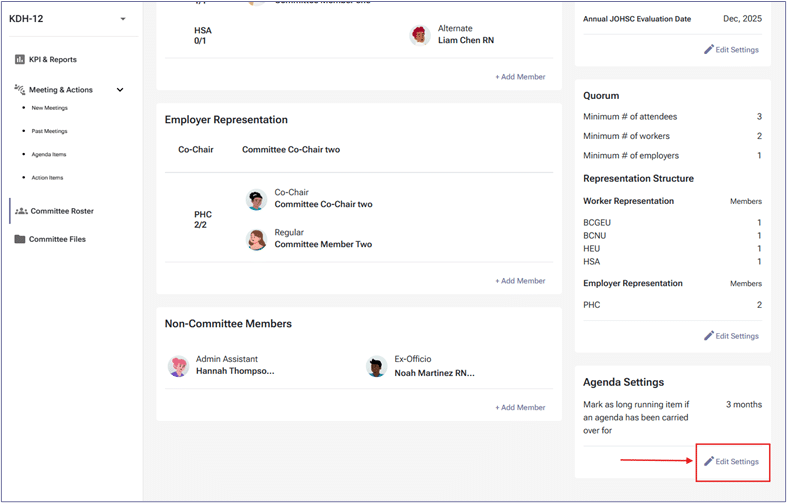The height and width of the screenshot is (503, 787).
Task: Go to Past Meetings page
Action: (x=49, y=131)
